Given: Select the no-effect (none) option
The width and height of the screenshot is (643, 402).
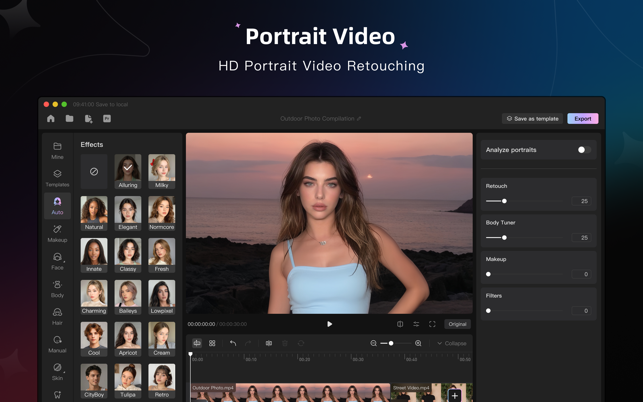Looking at the screenshot, I should pyautogui.click(x=94, y=171).
